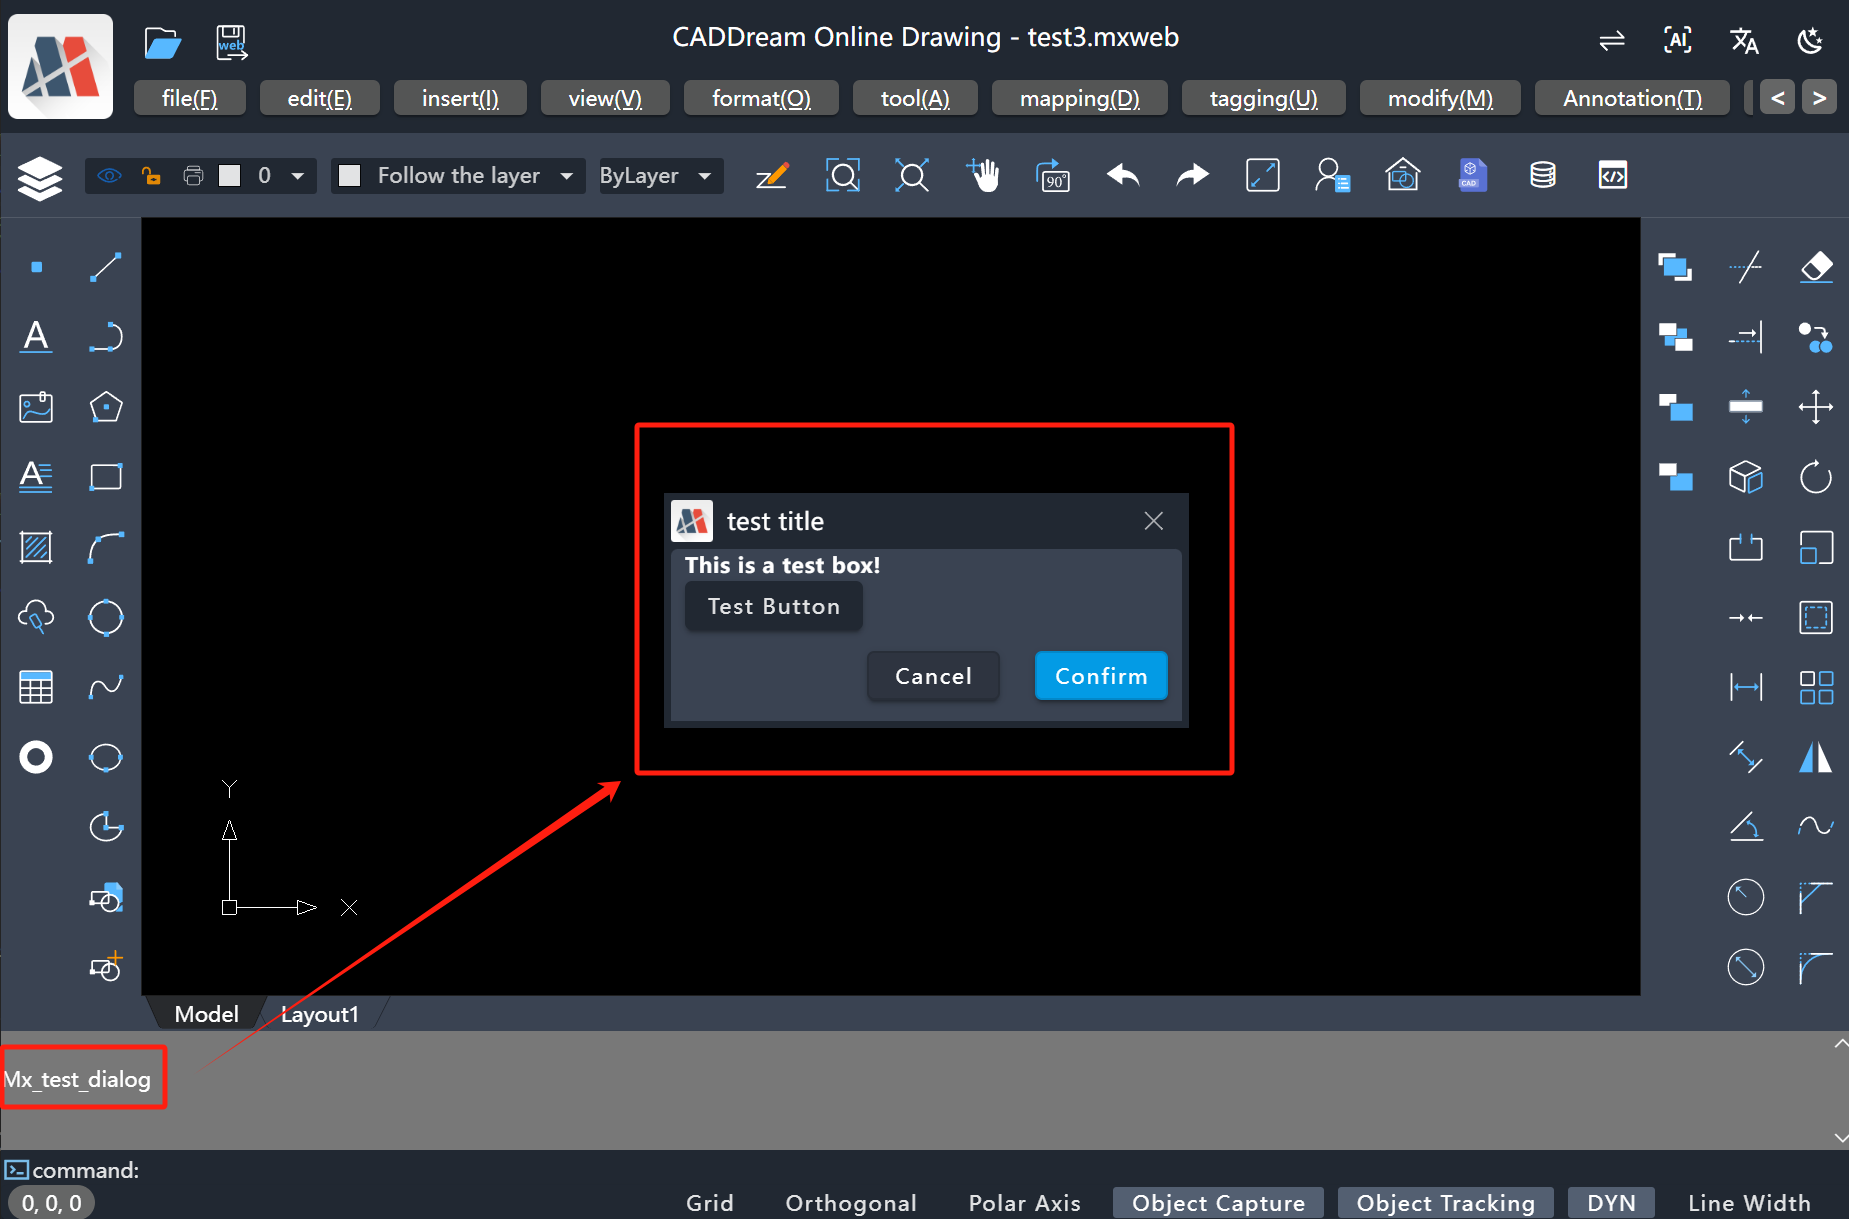The width and height of the screenshot is (1849, 1219).
Task: Click the command input line
Action: [x=400, y=1170]
